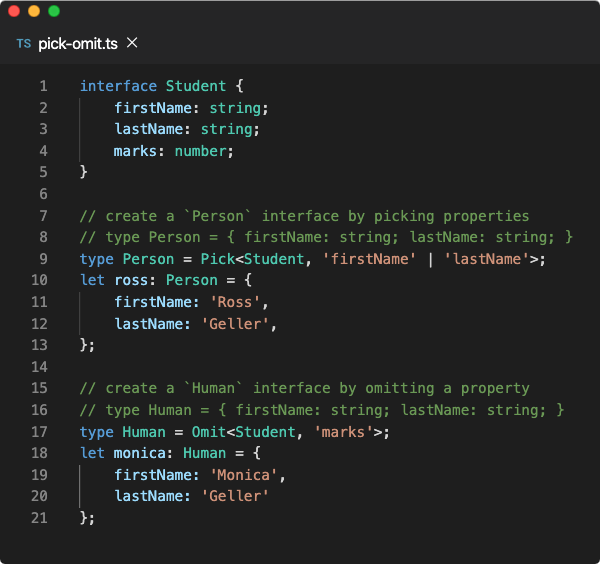600x564 pixels.
Task: Select the pick-omit.ts editor tab
Action: 78,44
